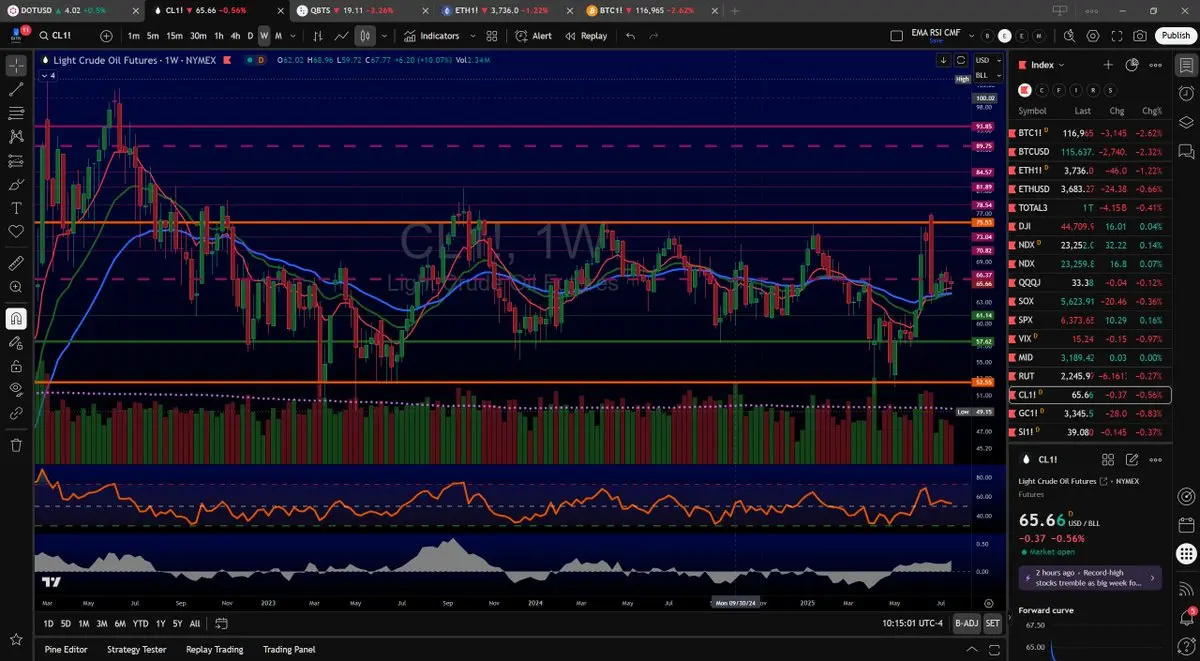
Task: Switch chart to 4h timeframe
Action: click(x=235, y=35)
